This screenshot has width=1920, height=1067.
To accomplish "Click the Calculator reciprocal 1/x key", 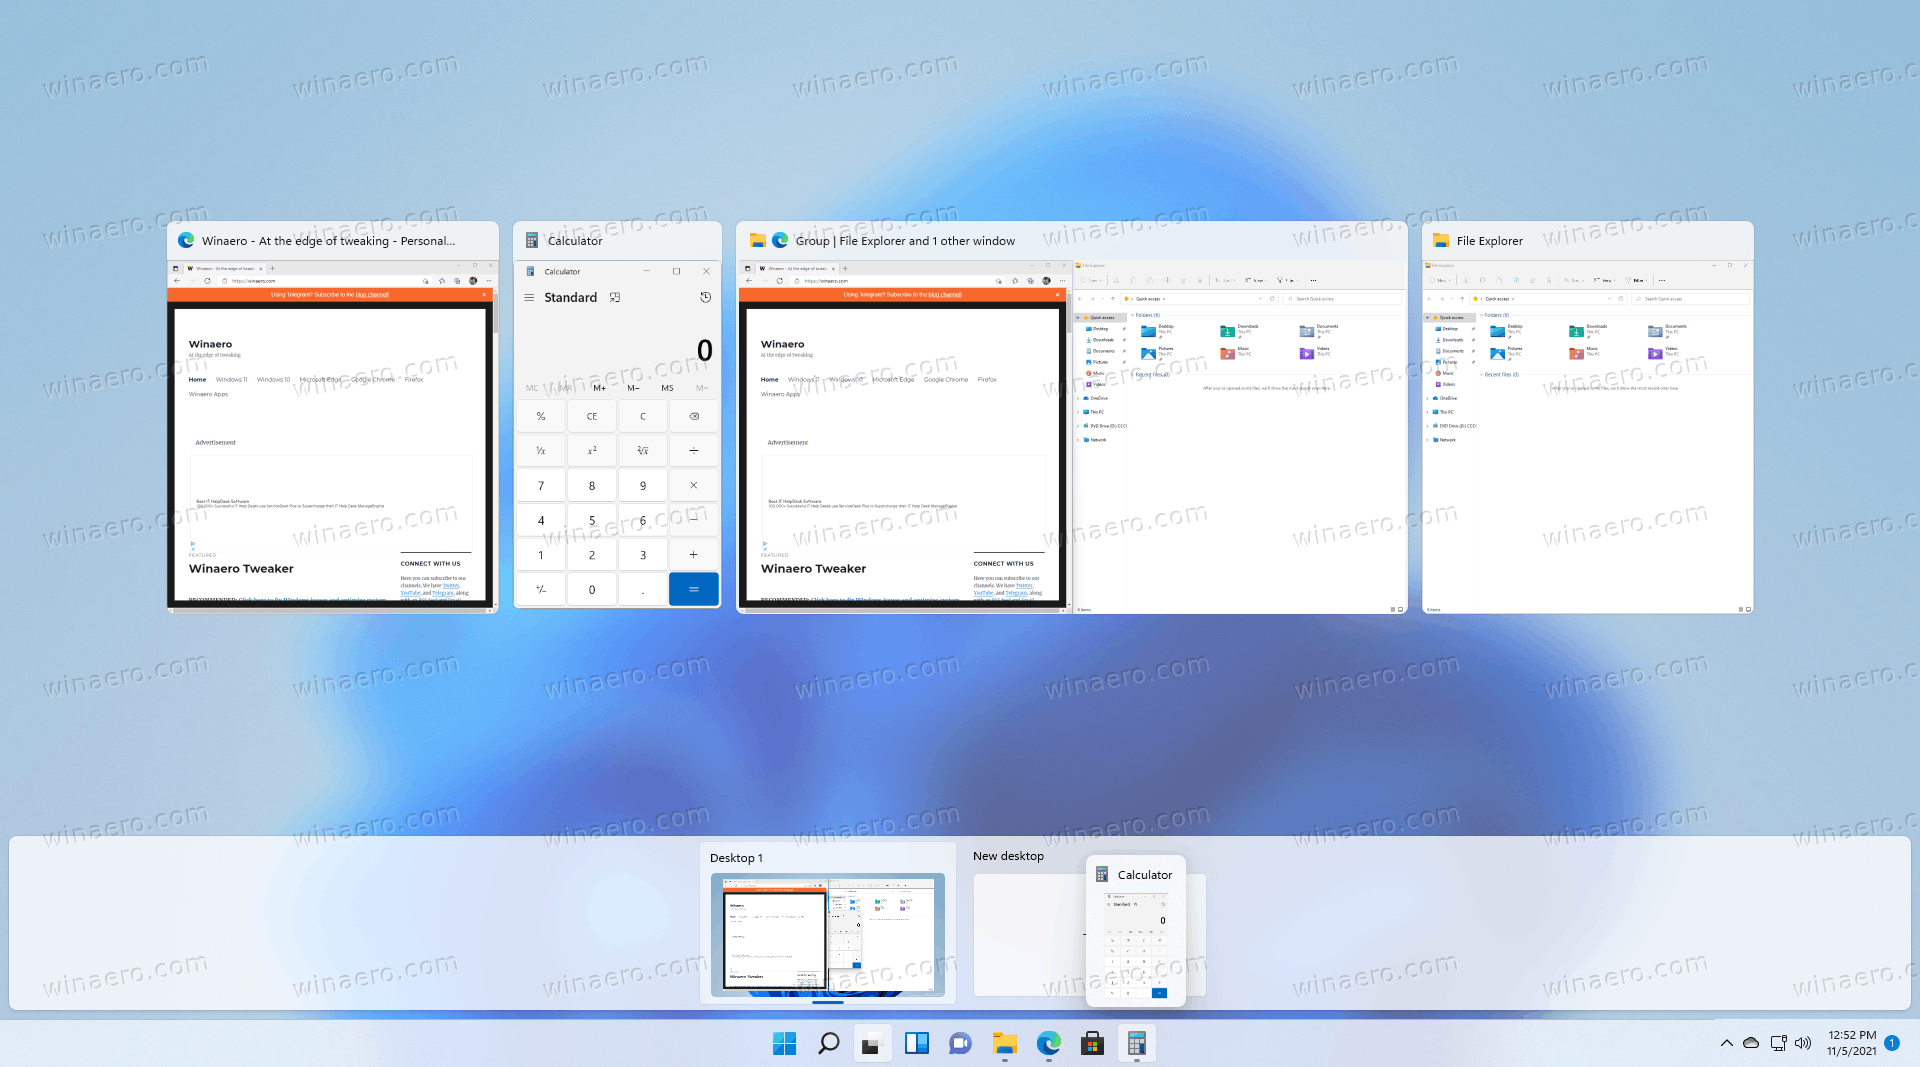I will [541, 451].
